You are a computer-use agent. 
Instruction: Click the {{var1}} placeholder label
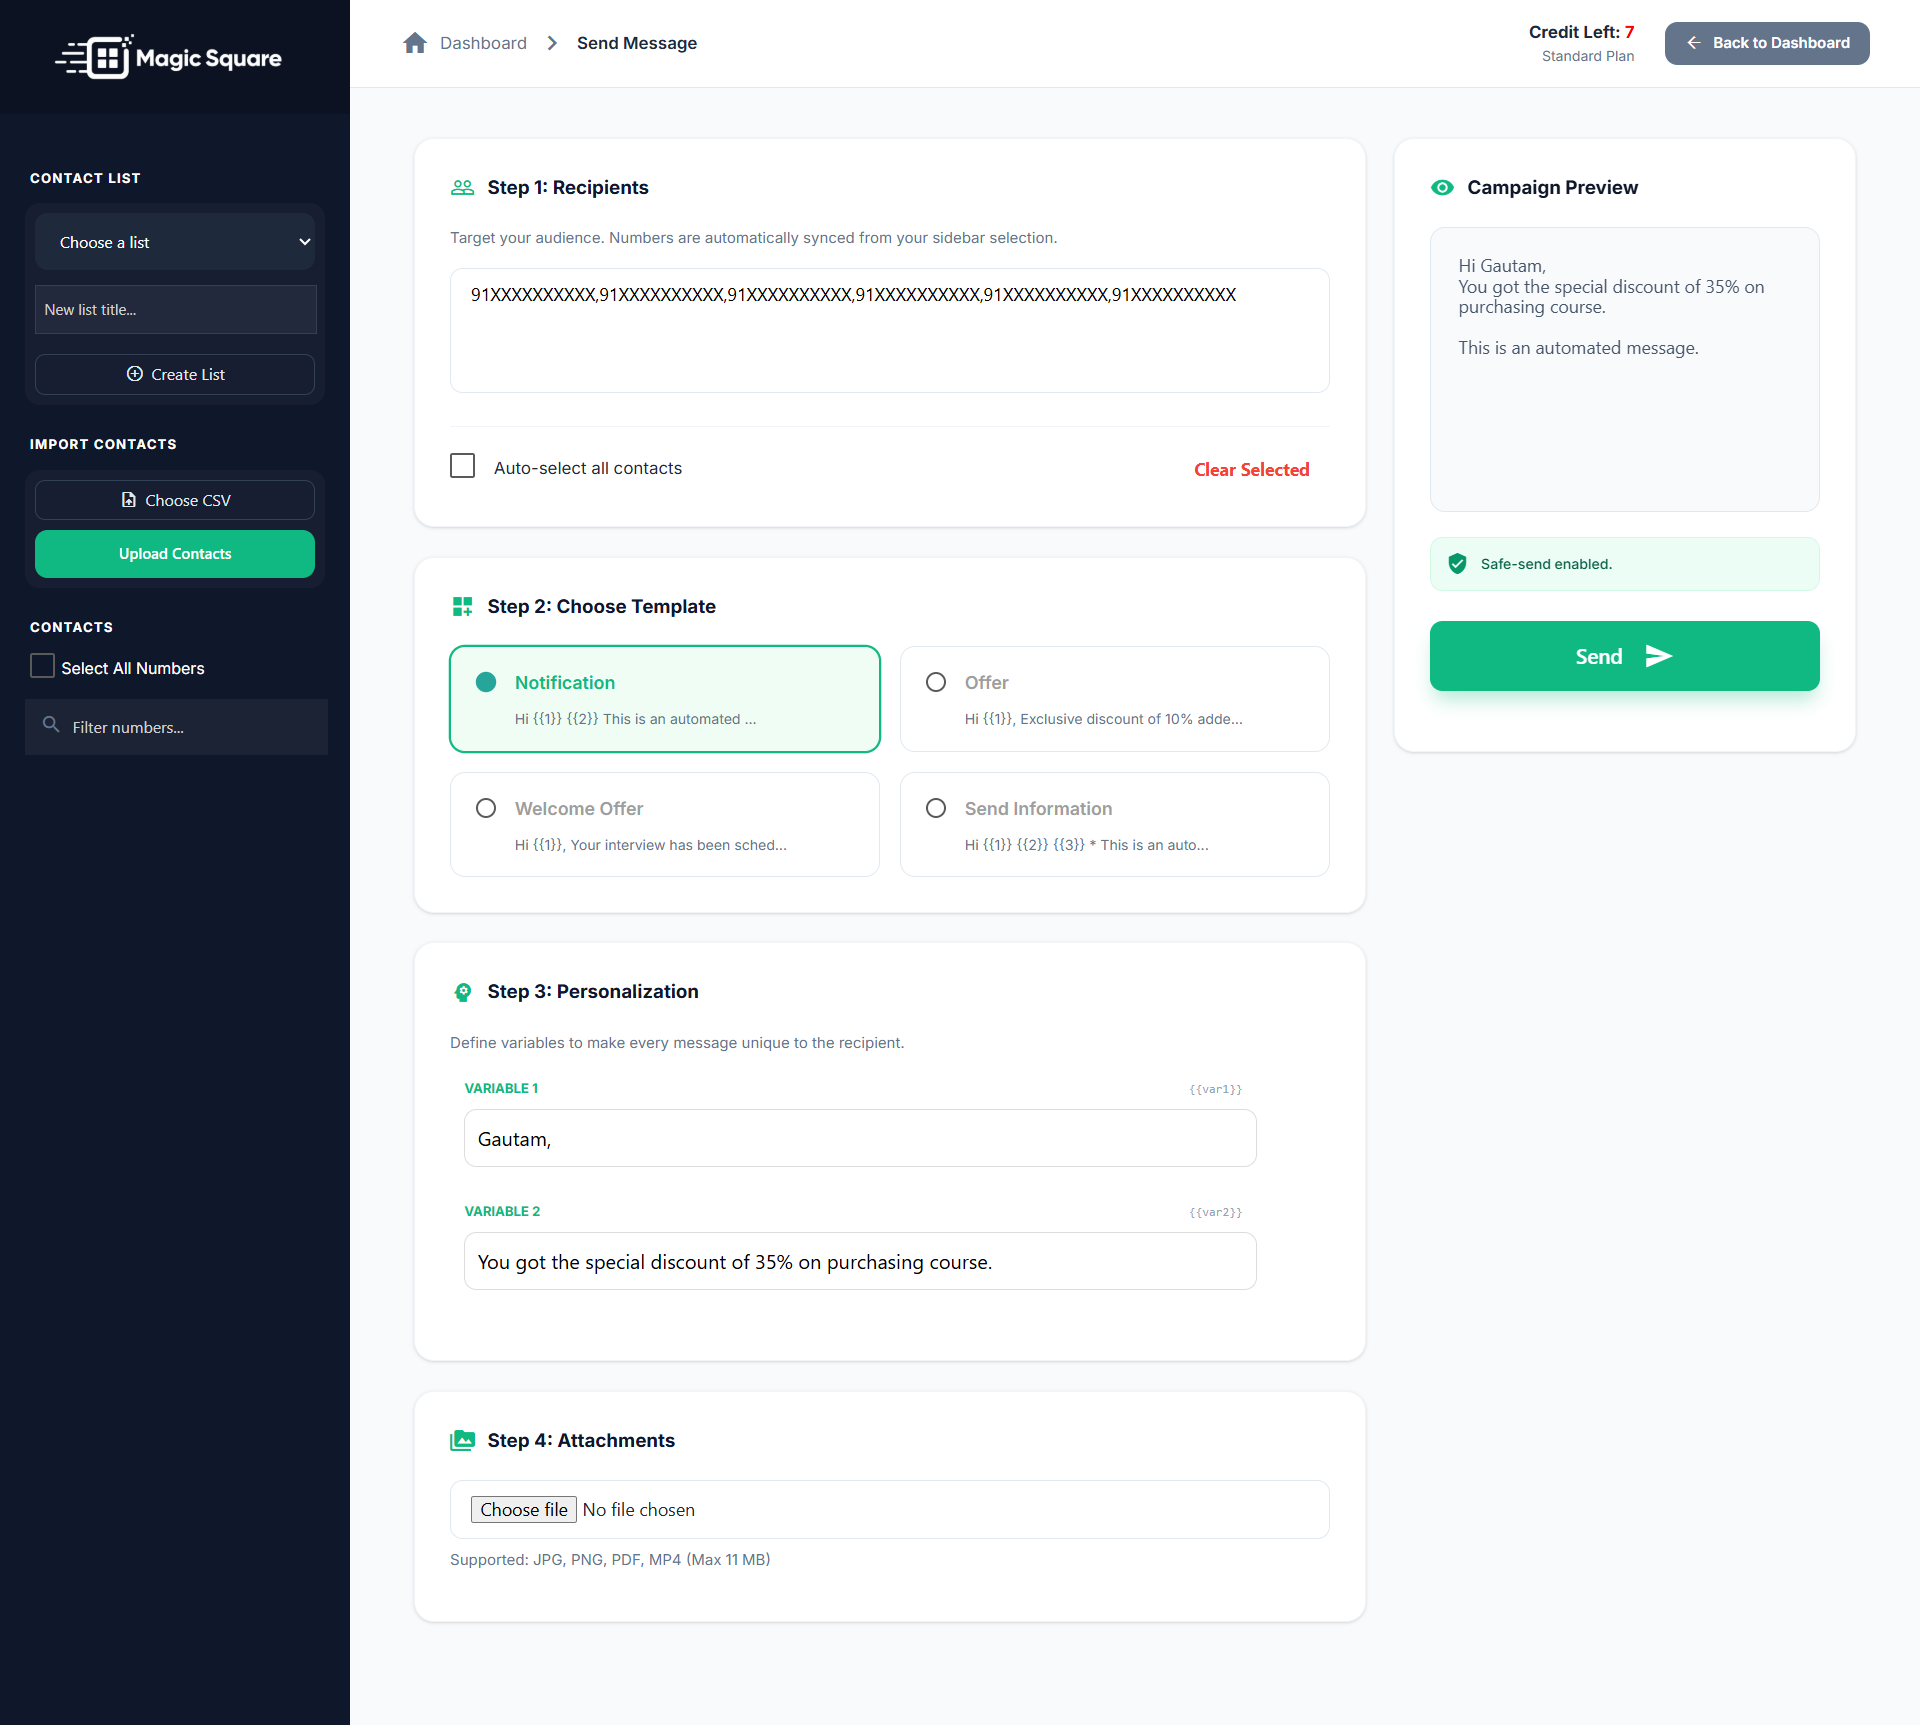tap(1215, 1089)
